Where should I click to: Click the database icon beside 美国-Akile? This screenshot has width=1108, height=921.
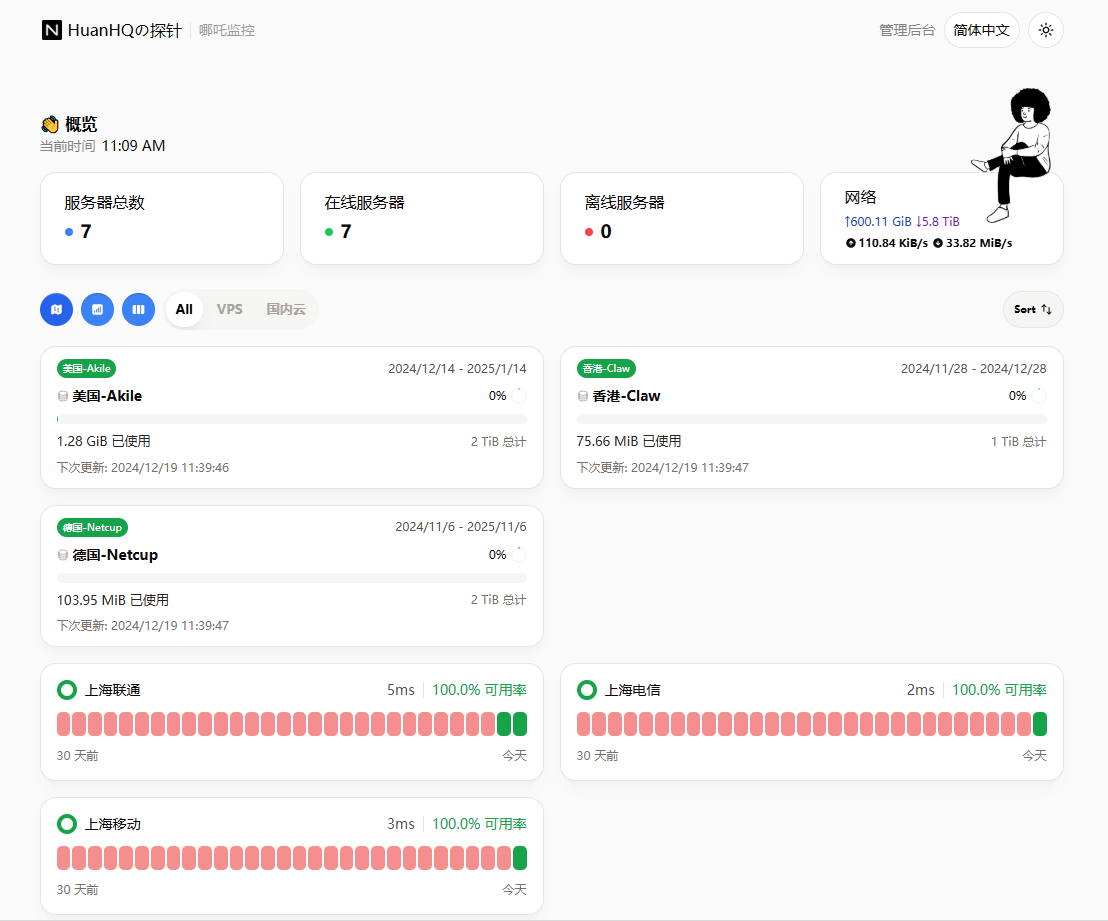tap(63, 396)
